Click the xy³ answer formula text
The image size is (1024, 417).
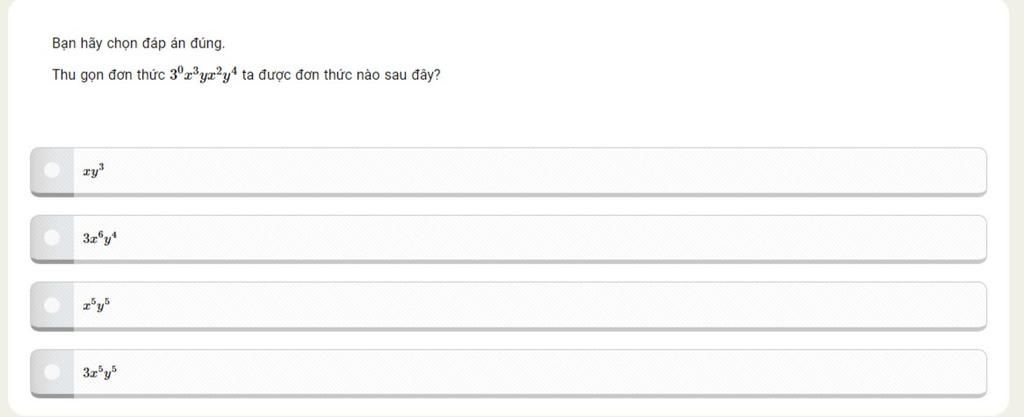93,171
